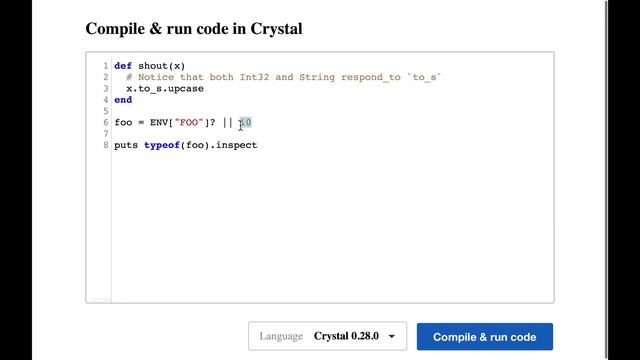Click the comment about Int32 and String
The width and height of the screenshot is (640, 360).
coord(284,77)
